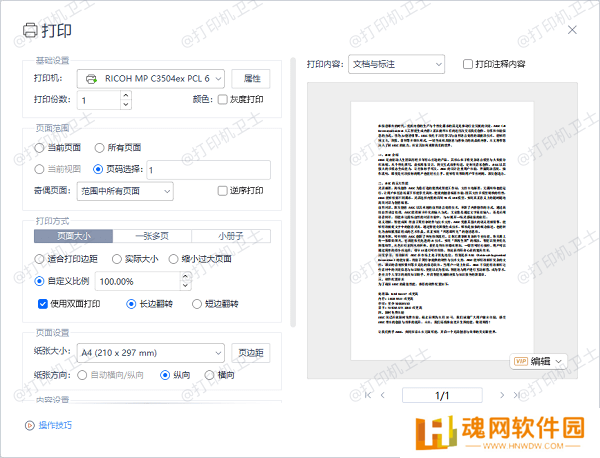This screenshot has height=458, width=600.
Task: Go to first page of preview
Action: point(368,395)
